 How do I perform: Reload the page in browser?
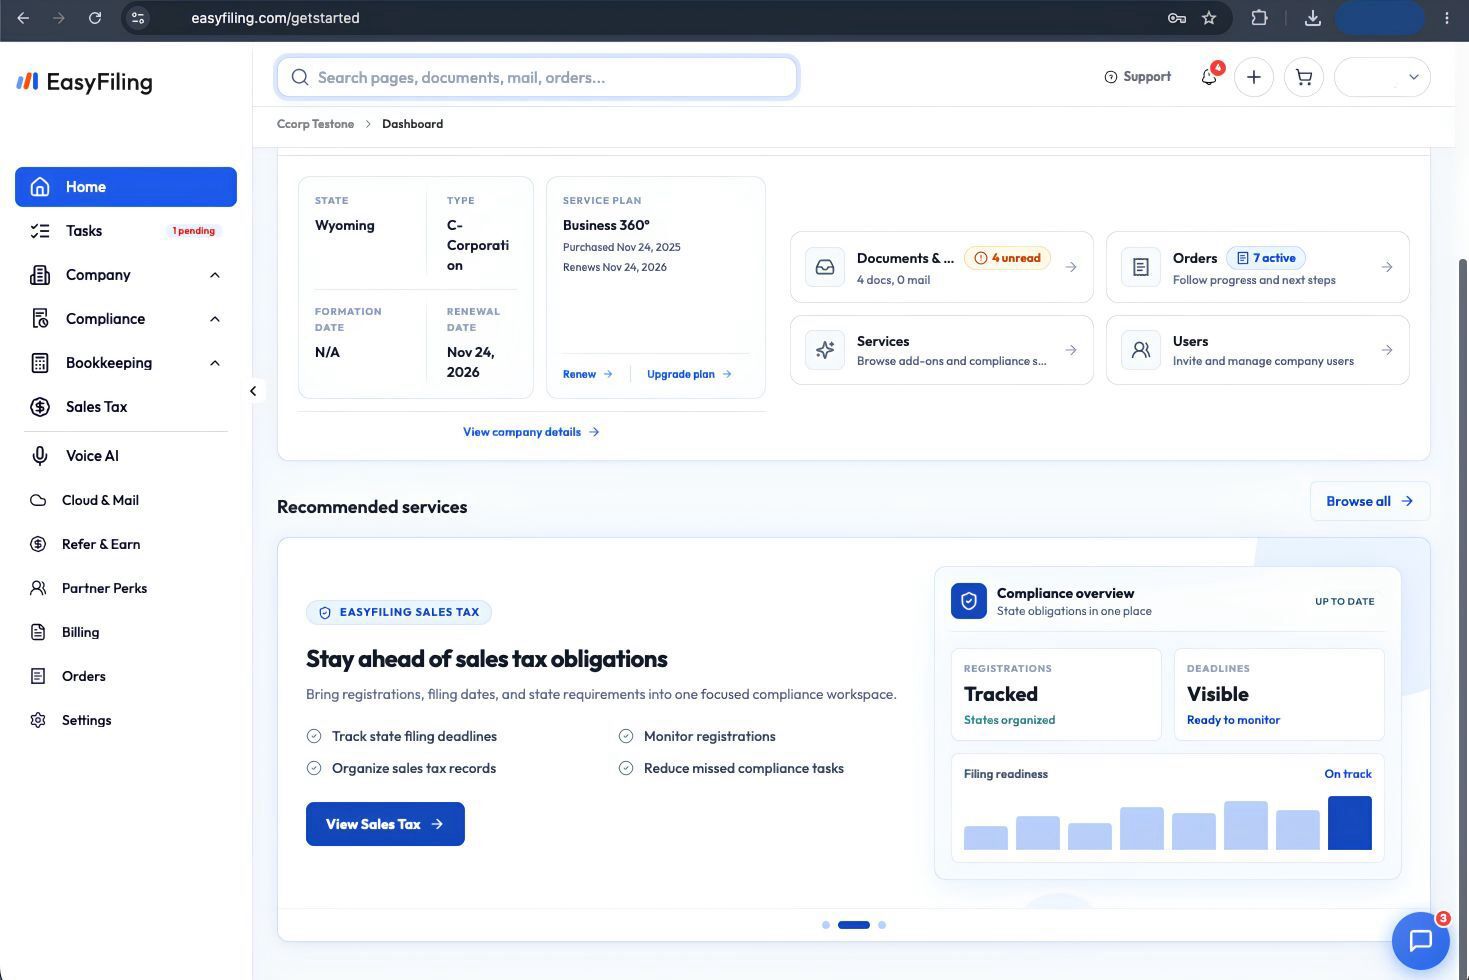[95, 18]
